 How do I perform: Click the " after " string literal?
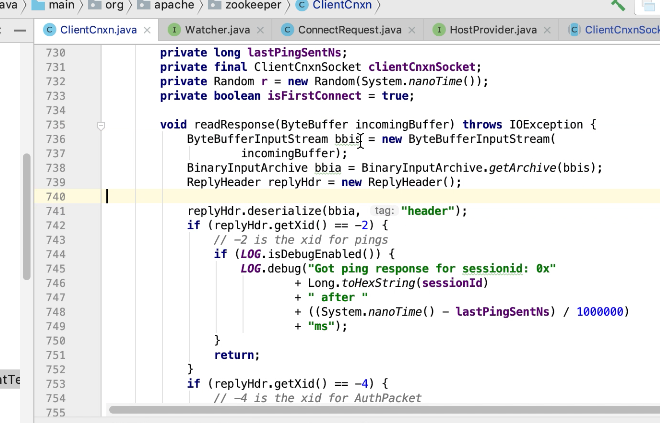point(338,298)
